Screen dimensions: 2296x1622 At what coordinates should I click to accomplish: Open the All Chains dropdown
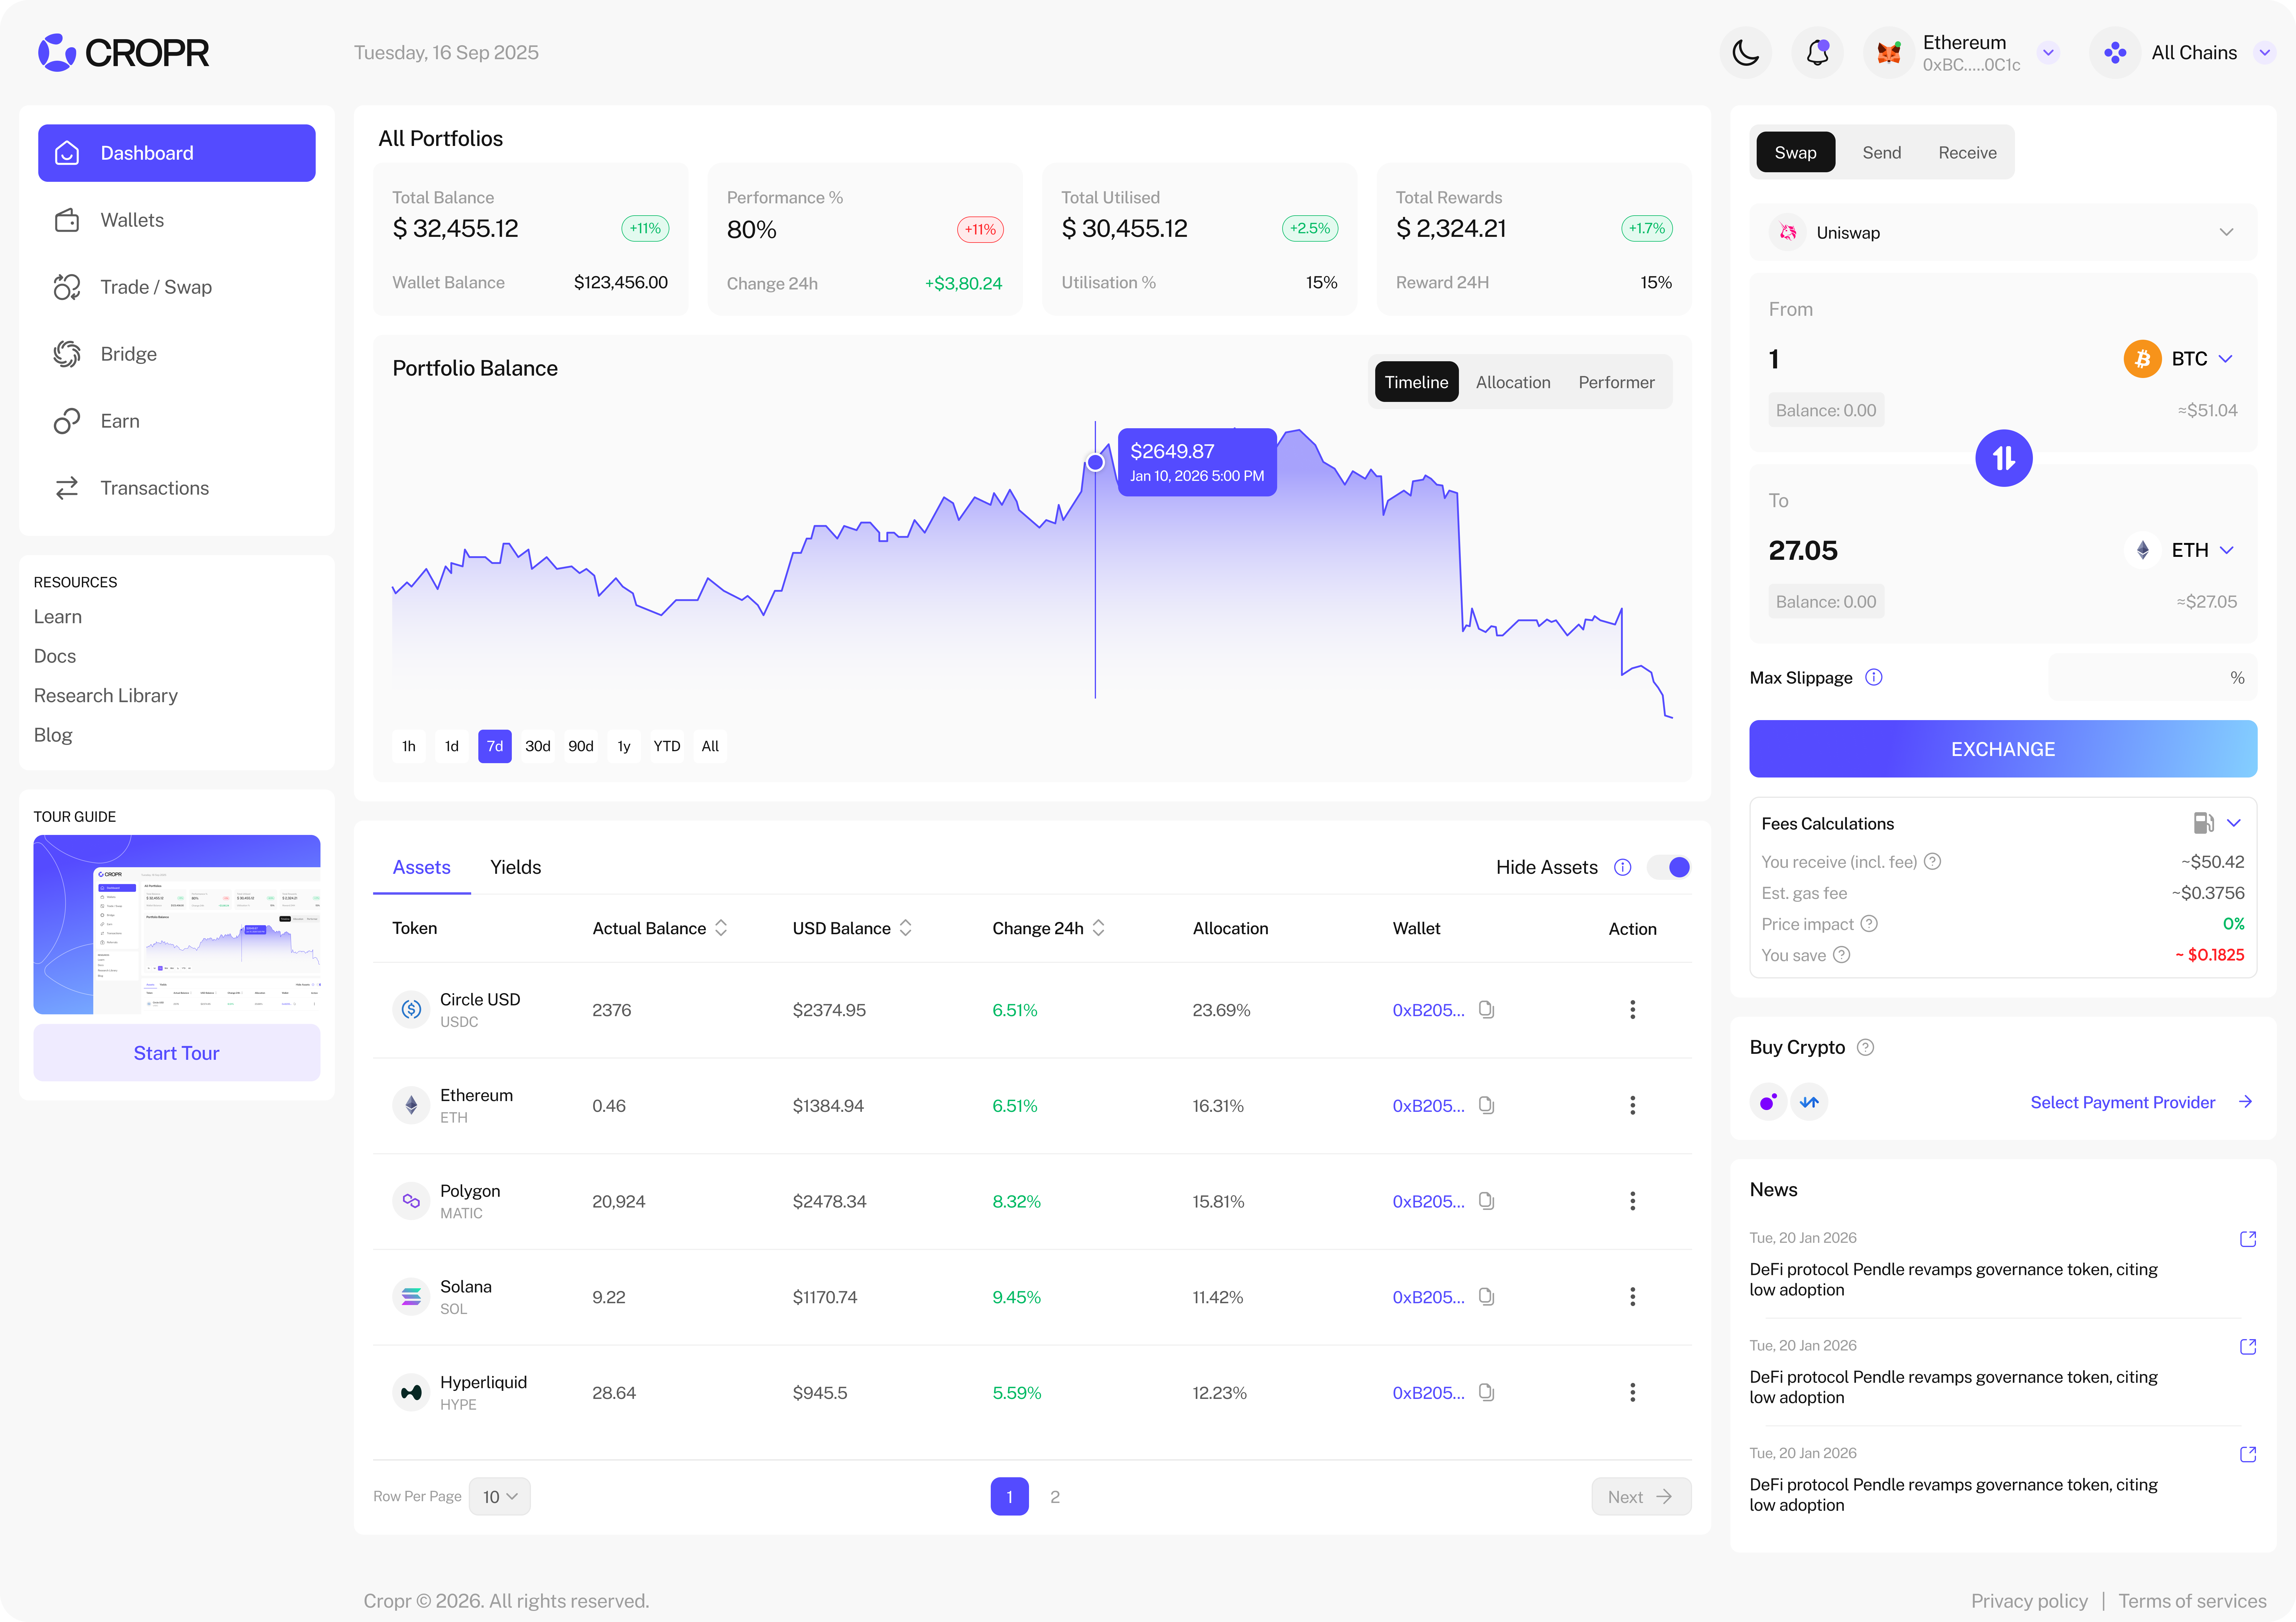pos(2265,53)
